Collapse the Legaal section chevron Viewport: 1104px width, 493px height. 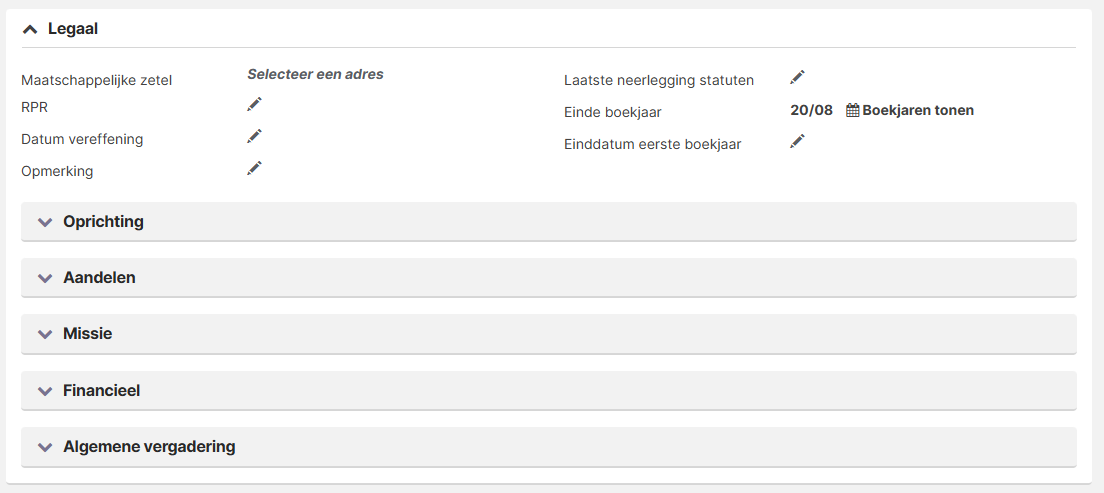[x=30, y=30]
